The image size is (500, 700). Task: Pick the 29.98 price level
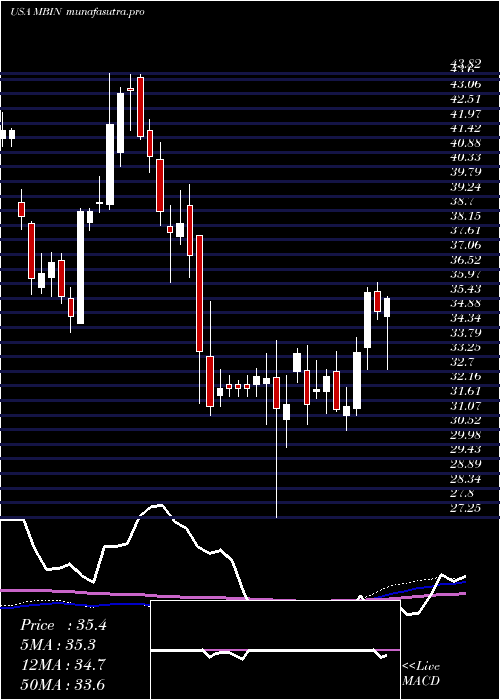point(465,435)
